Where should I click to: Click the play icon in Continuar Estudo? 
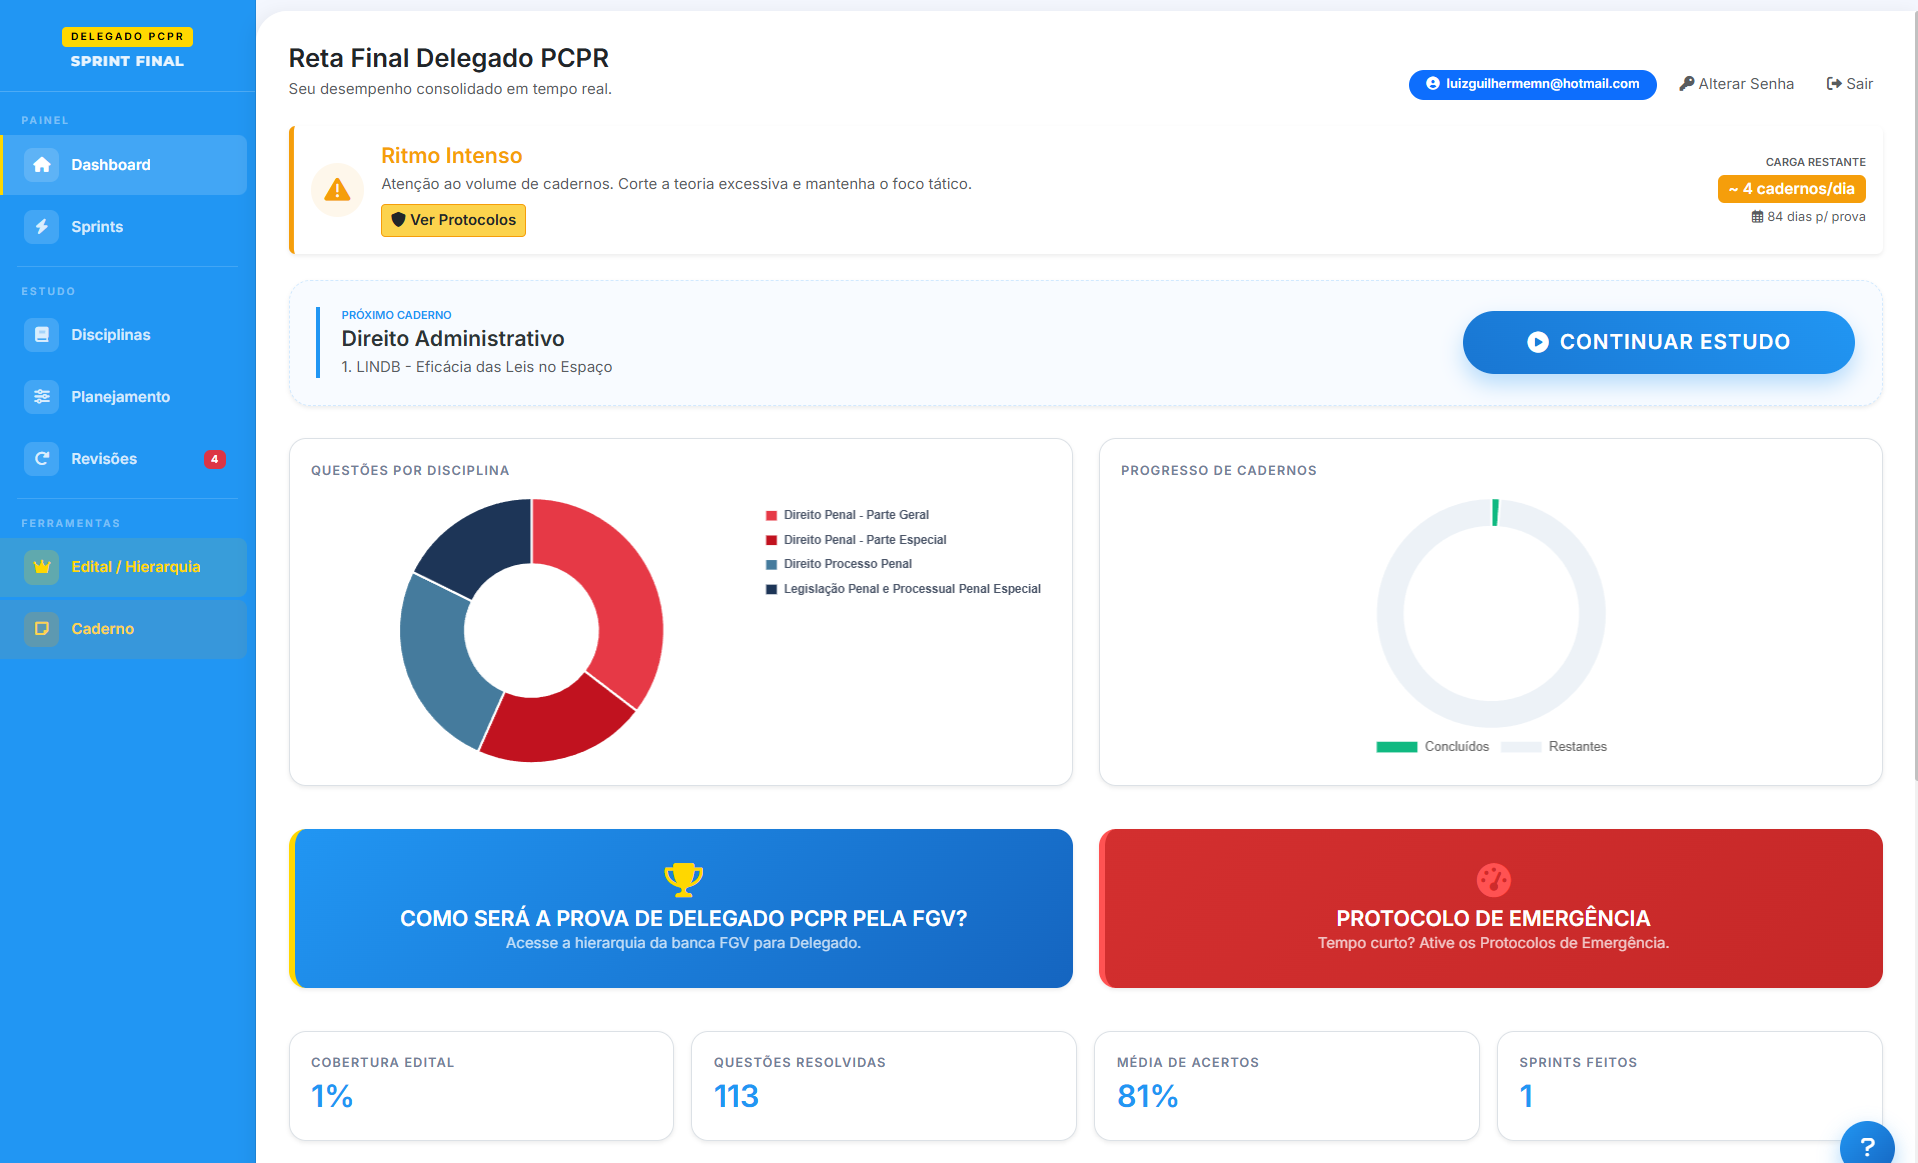click(x=1538, y=342)
